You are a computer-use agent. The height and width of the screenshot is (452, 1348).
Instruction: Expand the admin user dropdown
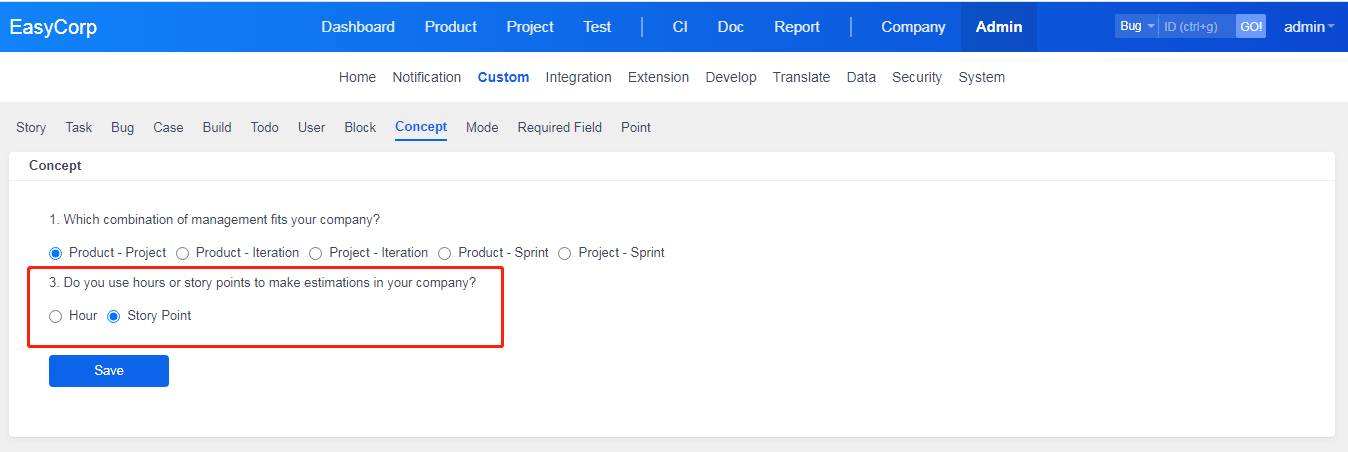click(x=1308, y=27)
